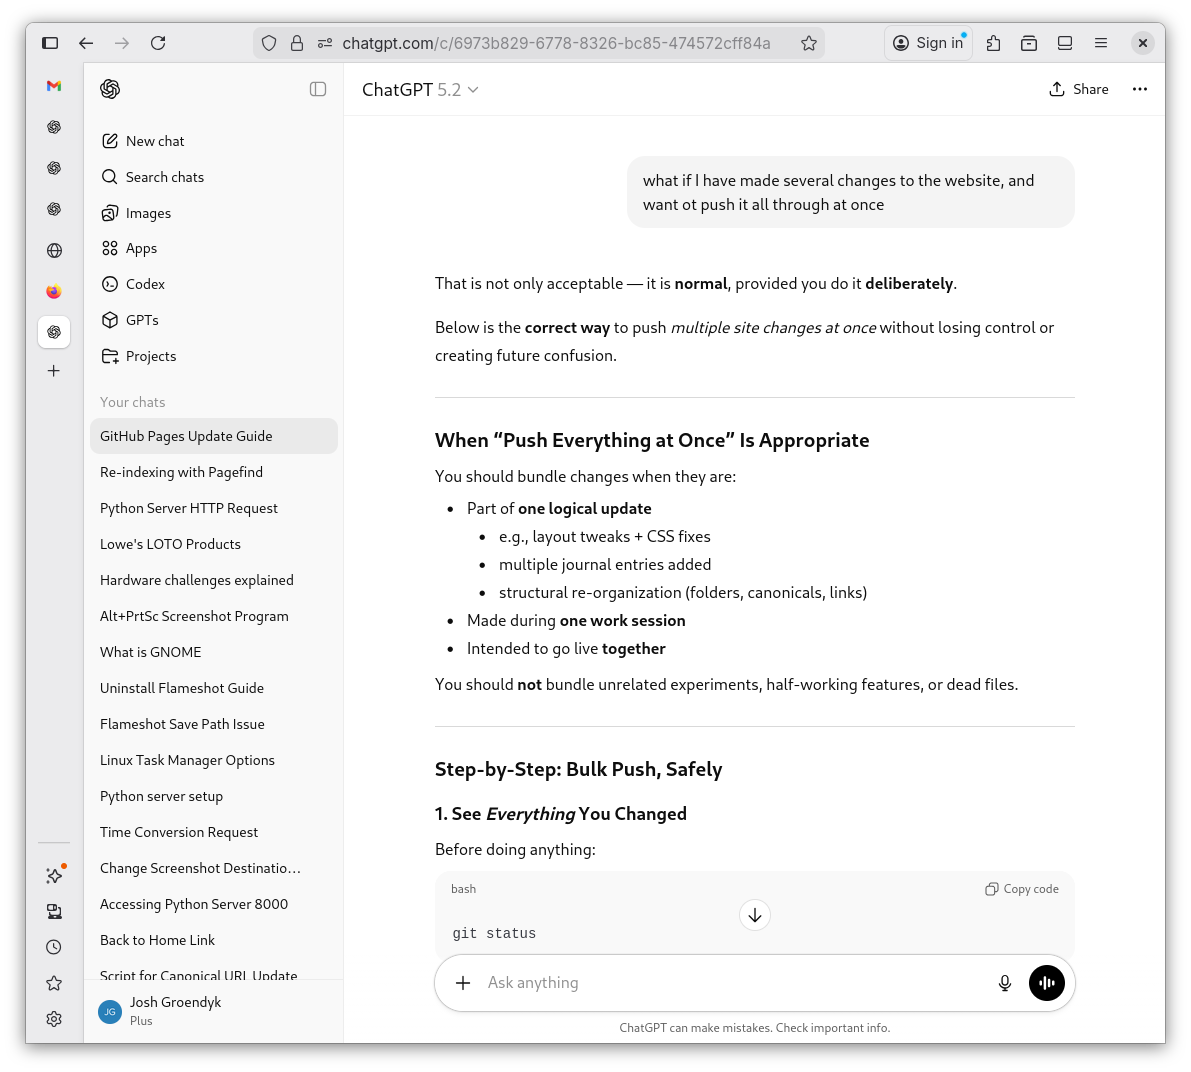
Task: Click the plus attachment icon in composer
Action: (x=463, y=983)
